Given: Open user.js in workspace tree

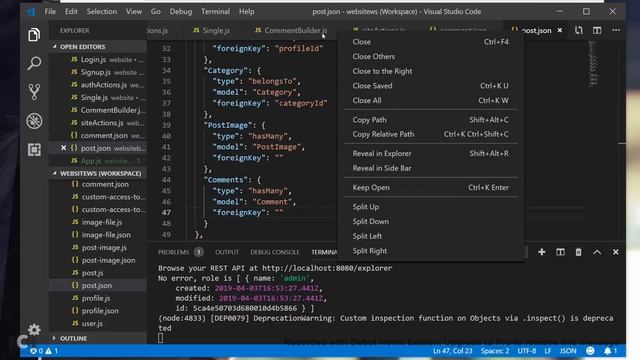Looking at the screenshot, I should 98,323.
